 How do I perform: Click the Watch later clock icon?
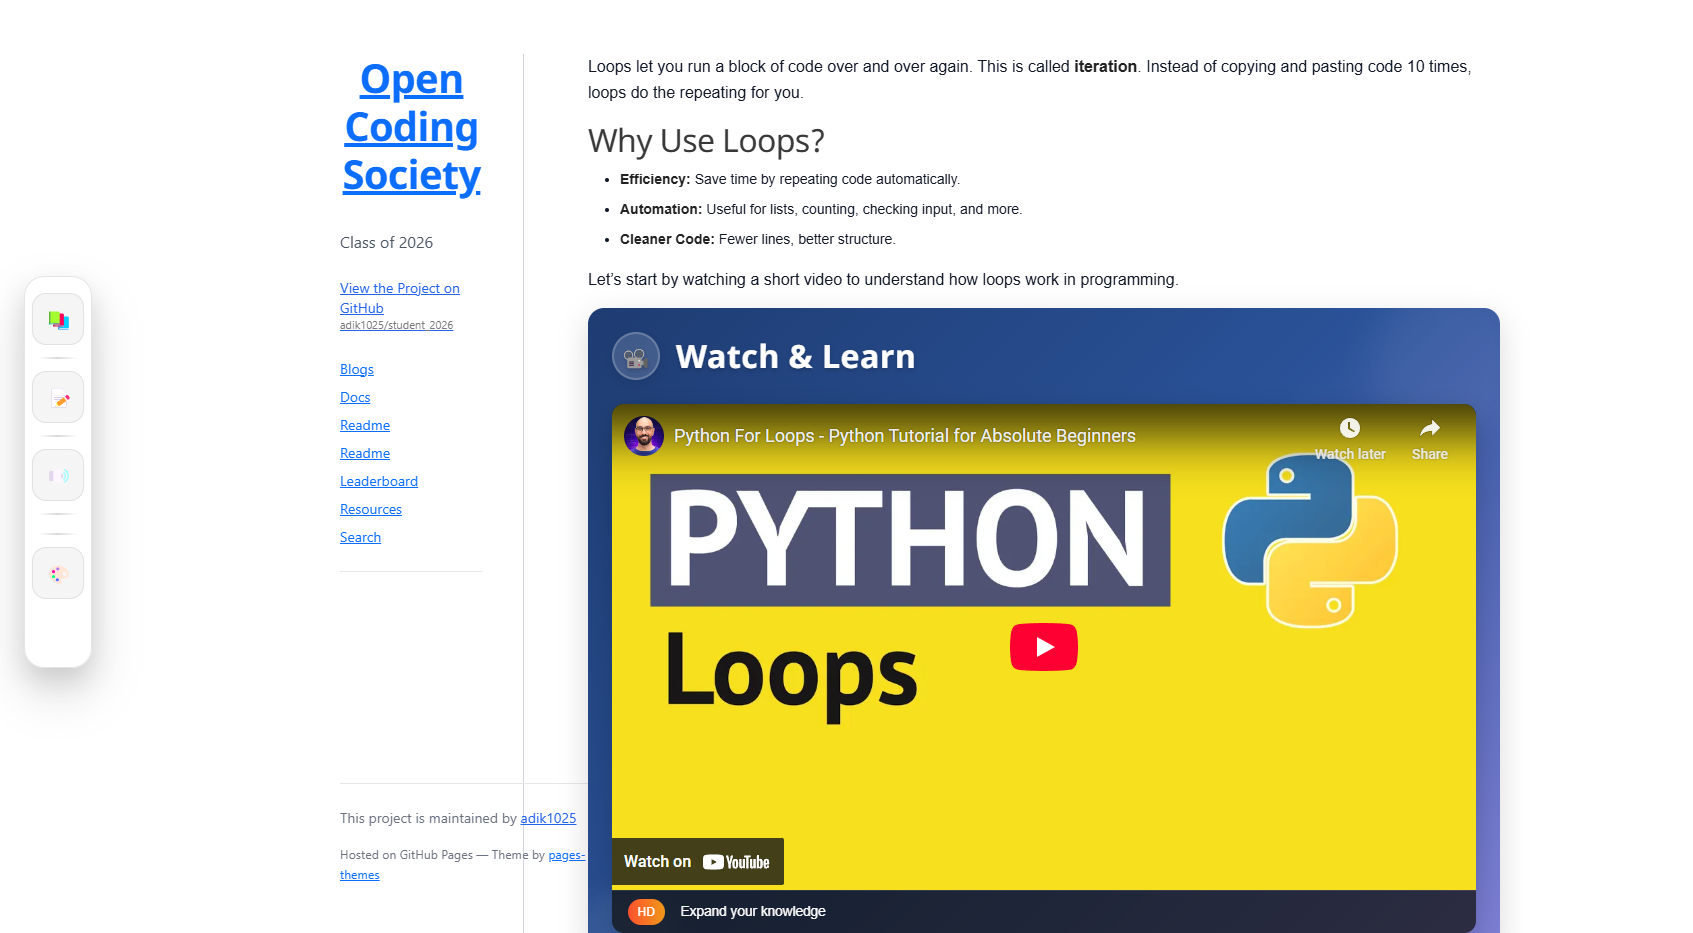click(1350, 428)
